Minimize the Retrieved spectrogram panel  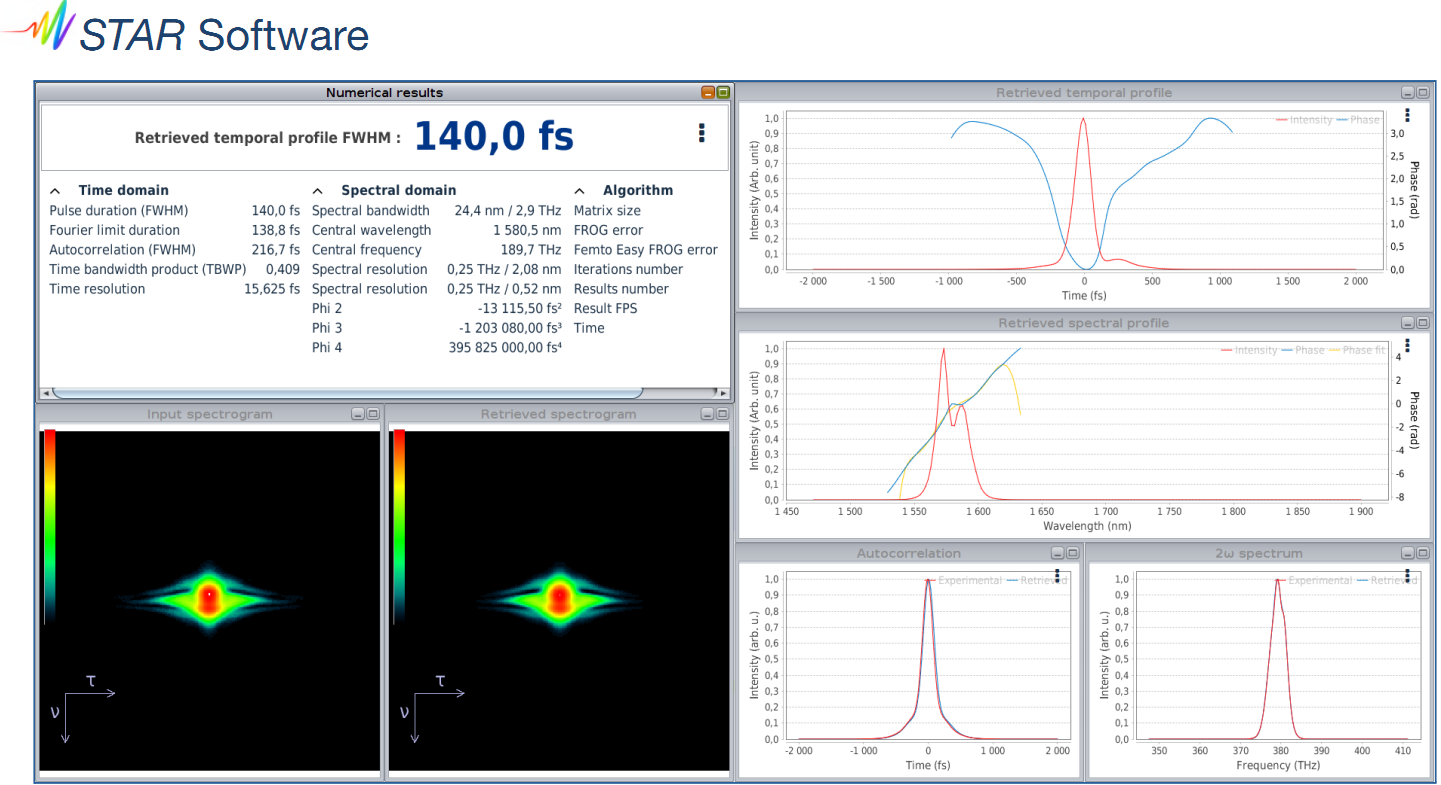click(707, 414)
